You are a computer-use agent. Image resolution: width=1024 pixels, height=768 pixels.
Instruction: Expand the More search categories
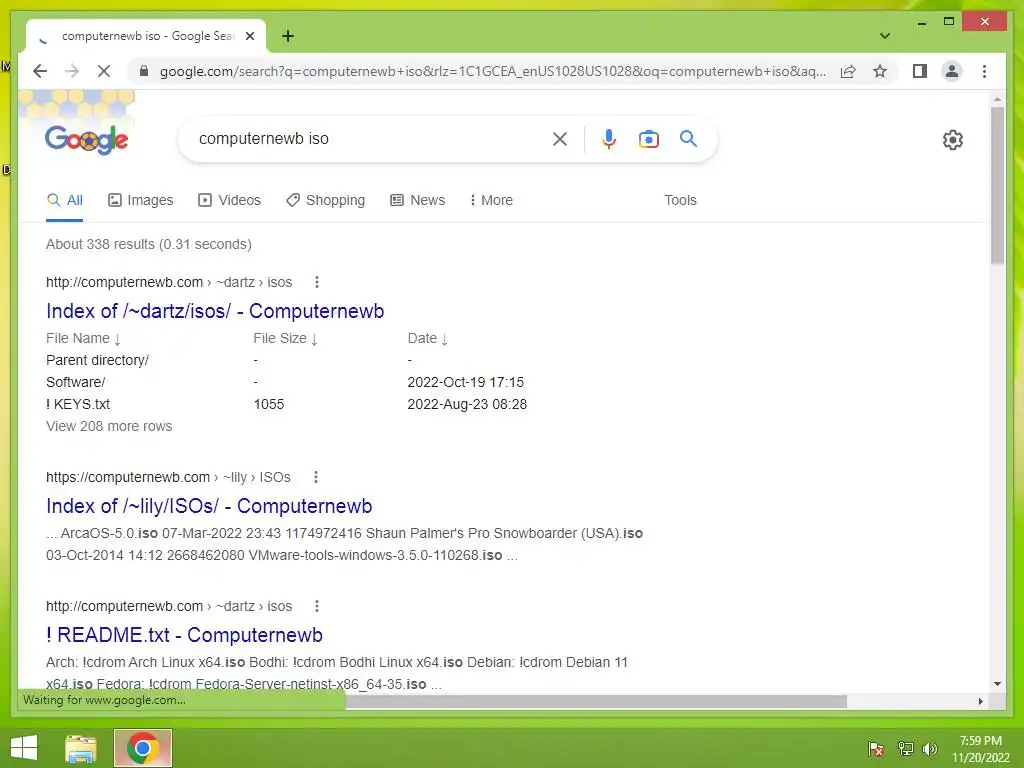click(491, 200)
